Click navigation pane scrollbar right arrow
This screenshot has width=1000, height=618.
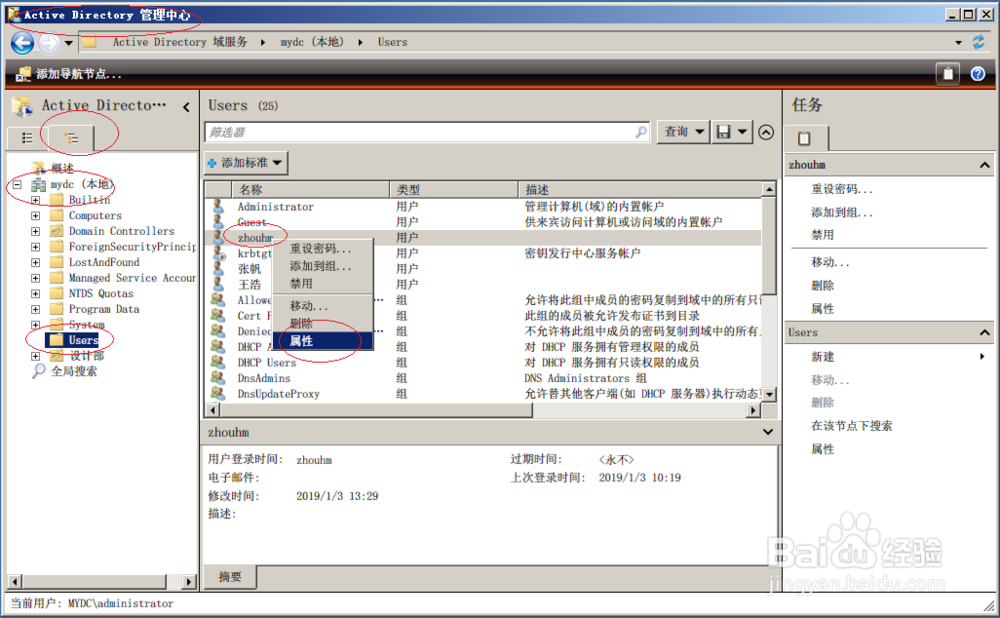coord(188,581)
